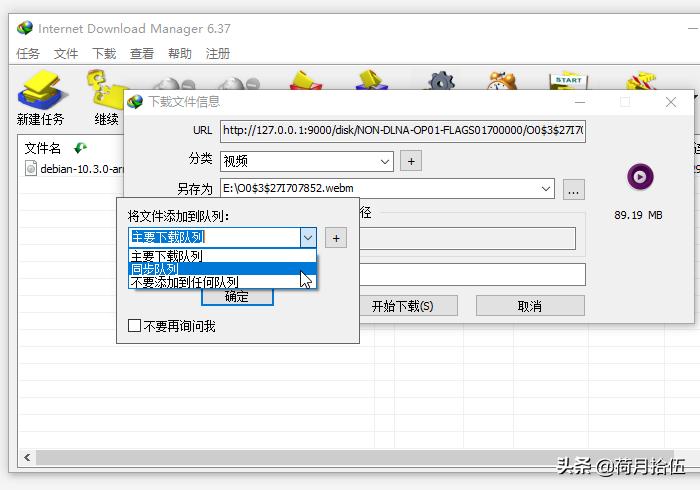
Task: Minimize the 下载文件信息 dialog
Action: pyautogui.click(x=580, y=102)
